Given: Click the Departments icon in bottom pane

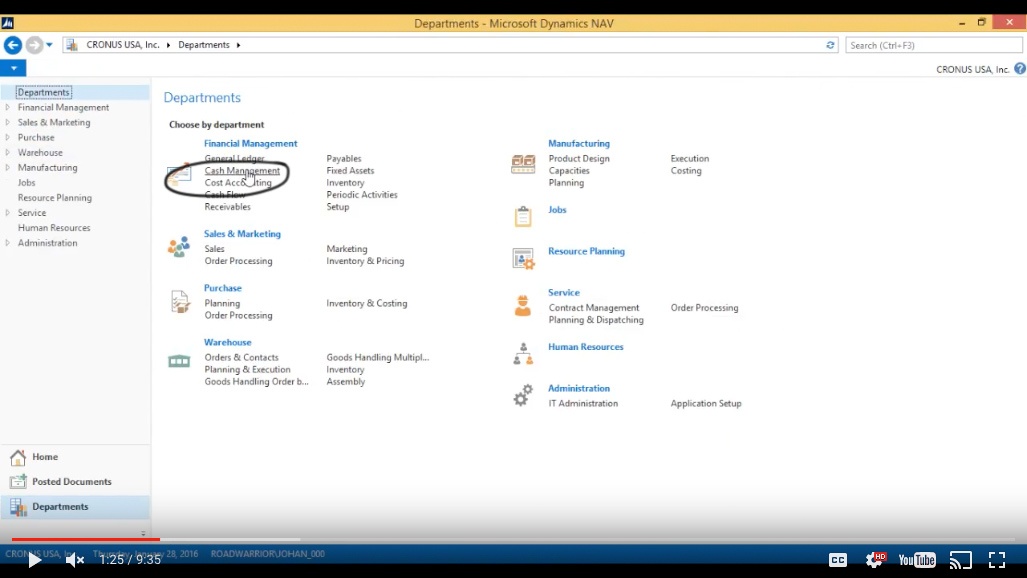Looking at the screenshot, I should pyautogui.click(x=18, y=507).
